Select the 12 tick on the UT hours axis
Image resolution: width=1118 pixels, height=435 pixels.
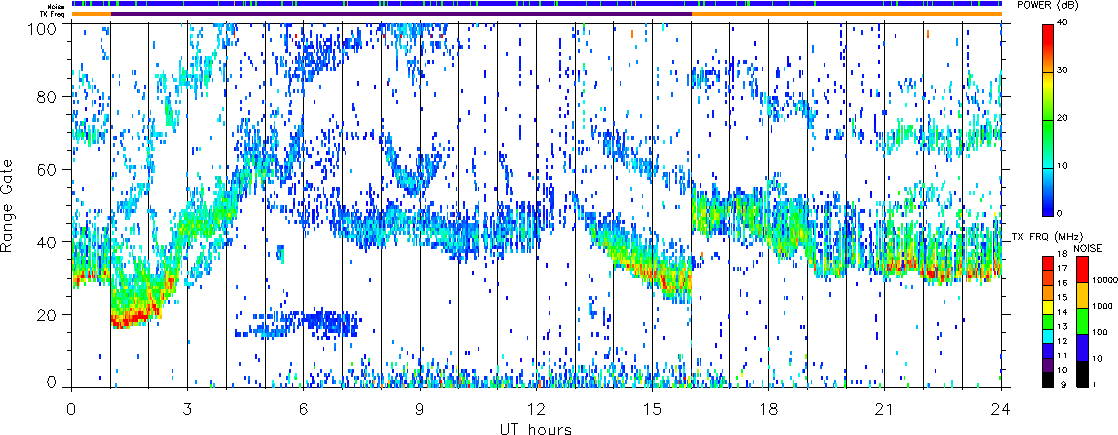536,409
